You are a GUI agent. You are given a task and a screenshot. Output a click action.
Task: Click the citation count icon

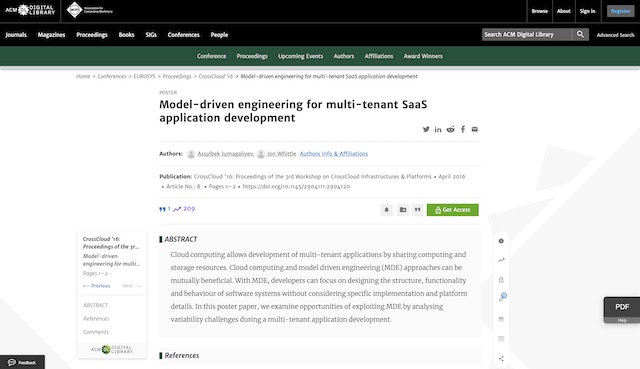tap(162, 209)
